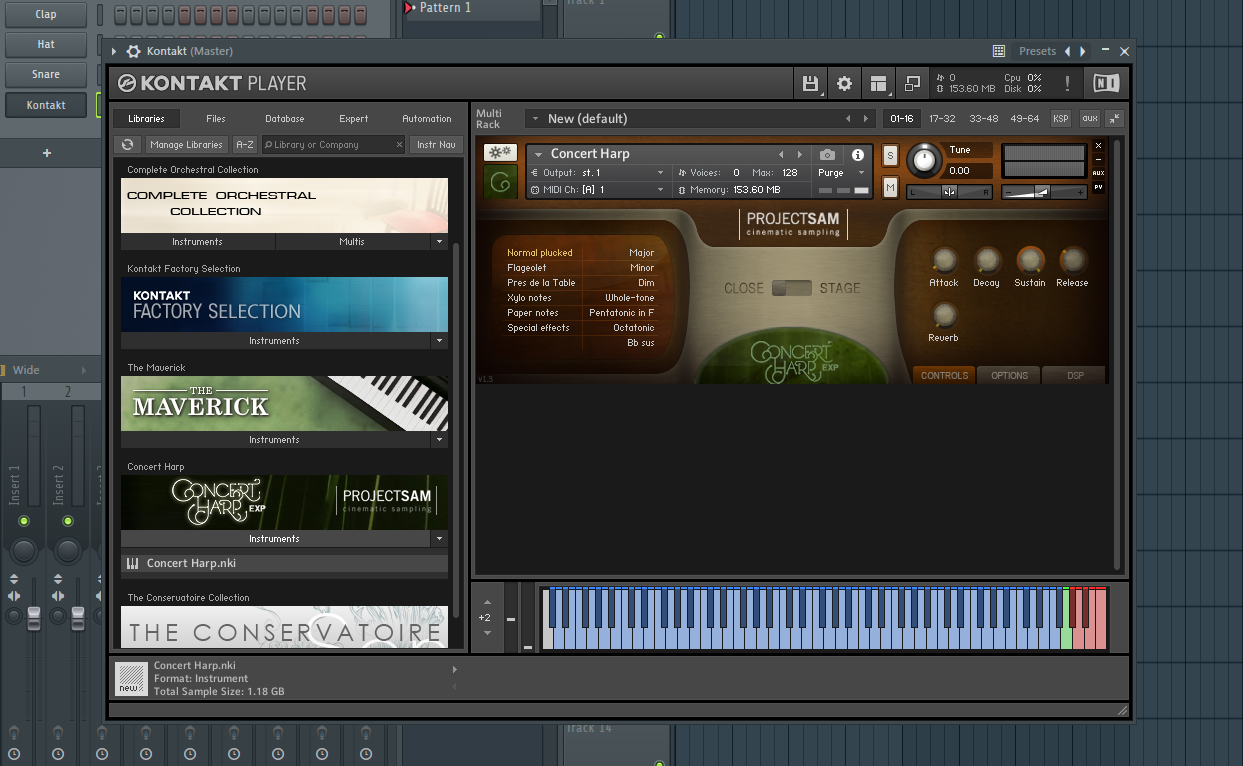Toggle the PV button on the instrument
This screenshot has width=1243, height=766.
pos(1098,187)
